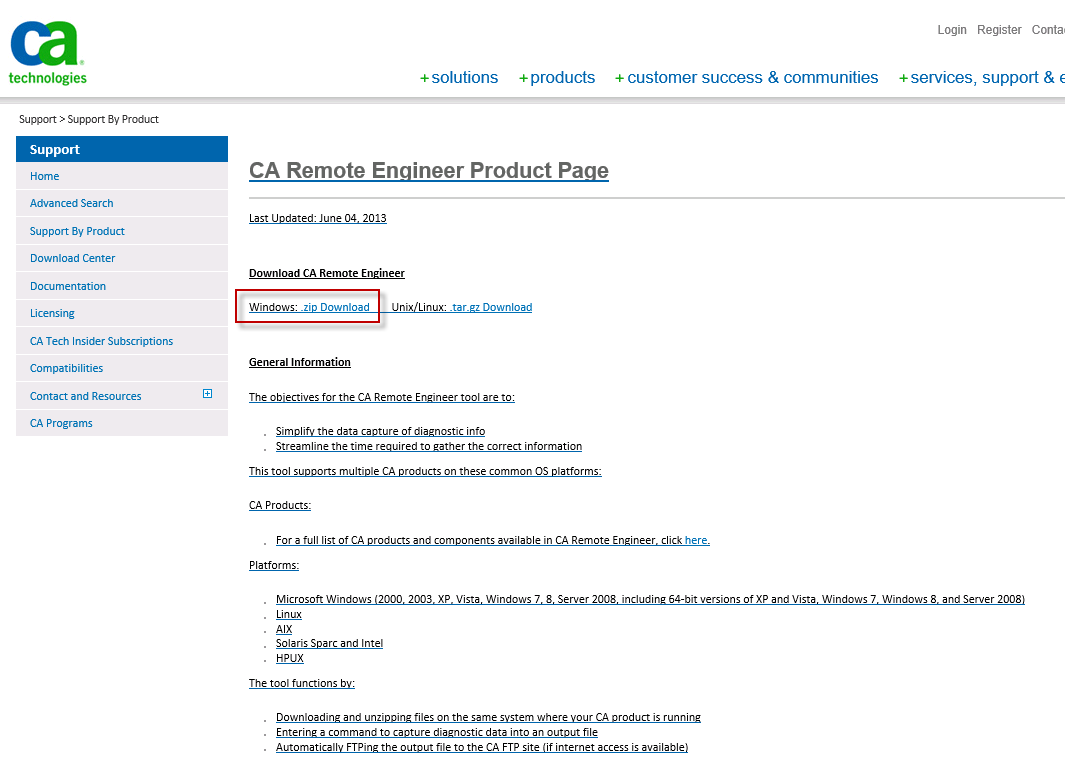The image size is (1065, 761).
Task: Click the Register link
Action: pos(999,30)
